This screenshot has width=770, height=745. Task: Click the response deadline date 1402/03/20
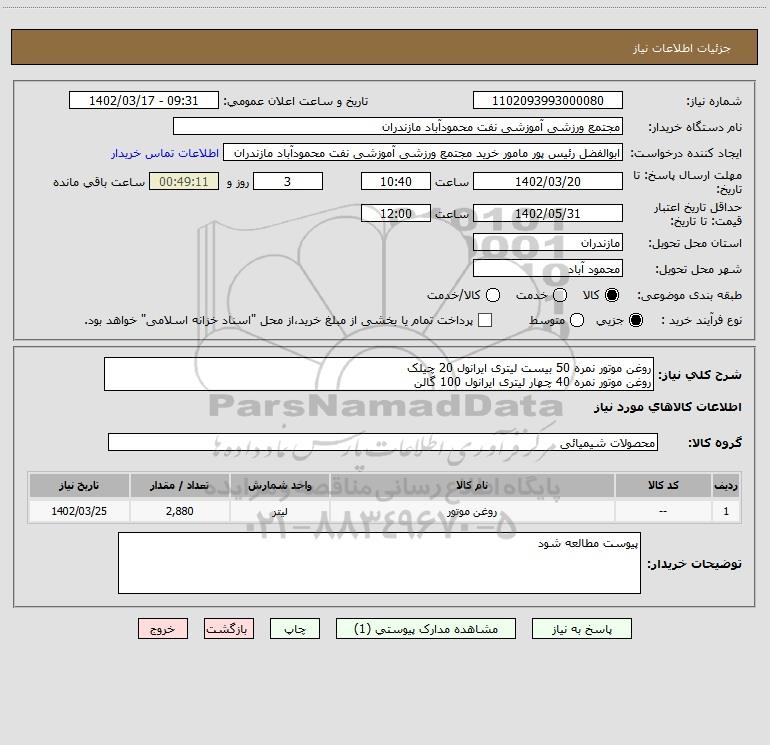(548, 181)
